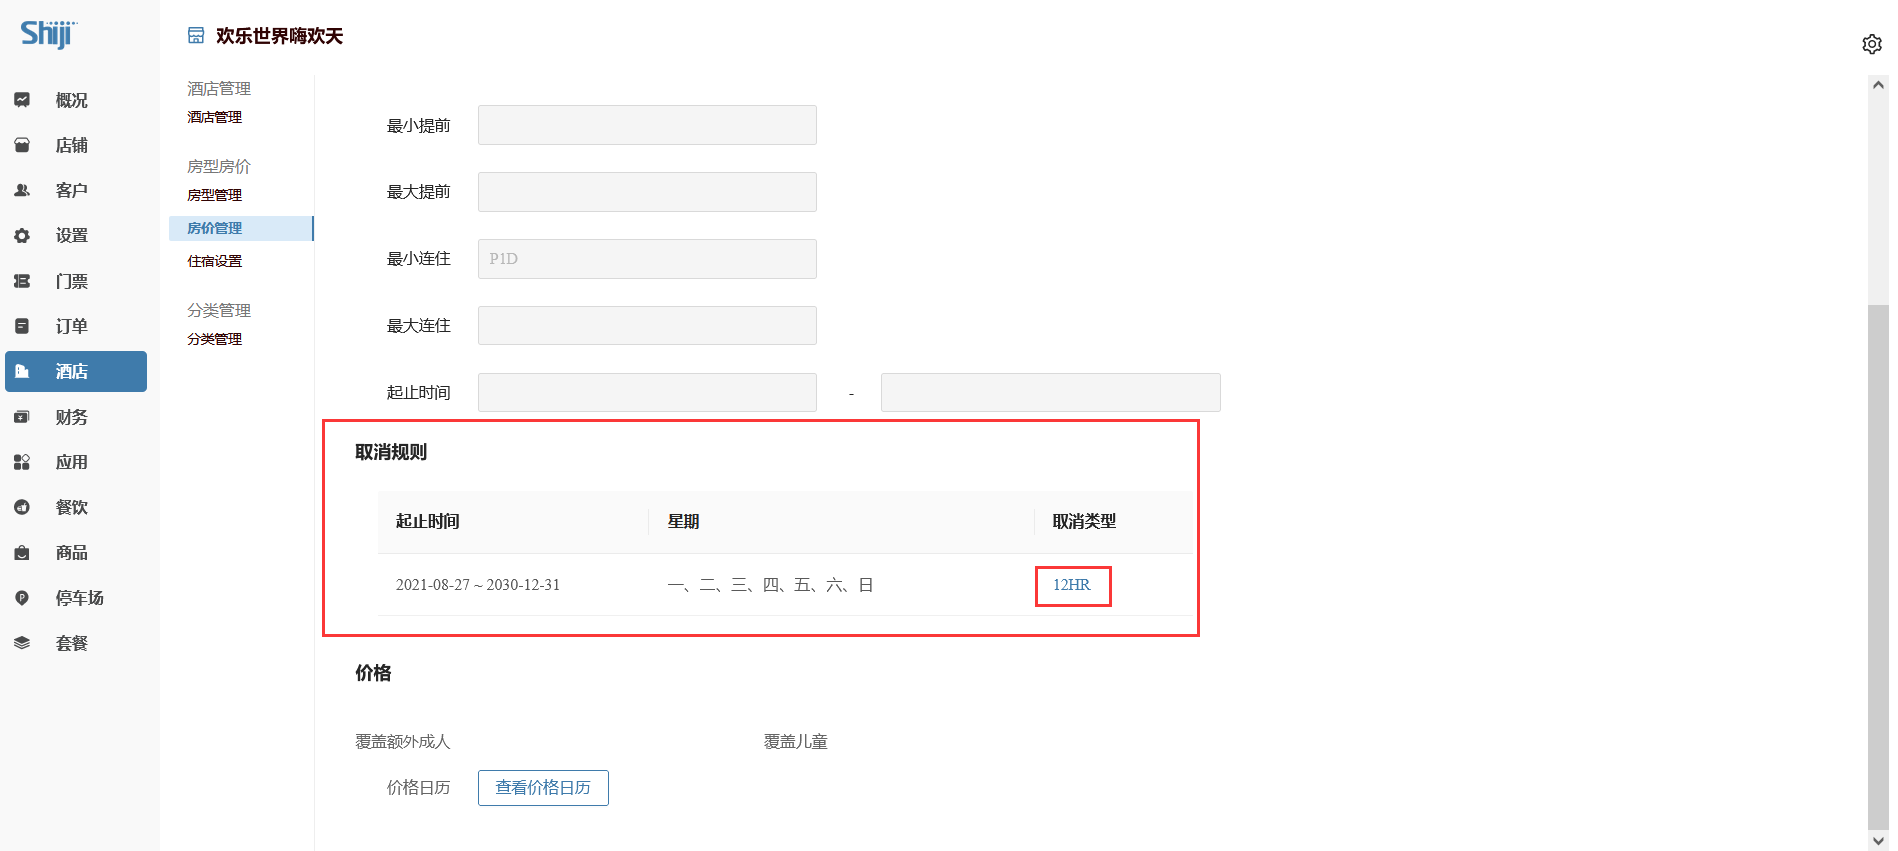Image resolution: width=1898 pixels, height=851 pixels.
Task: Click the Shiji logo
Action: point(48,34)
